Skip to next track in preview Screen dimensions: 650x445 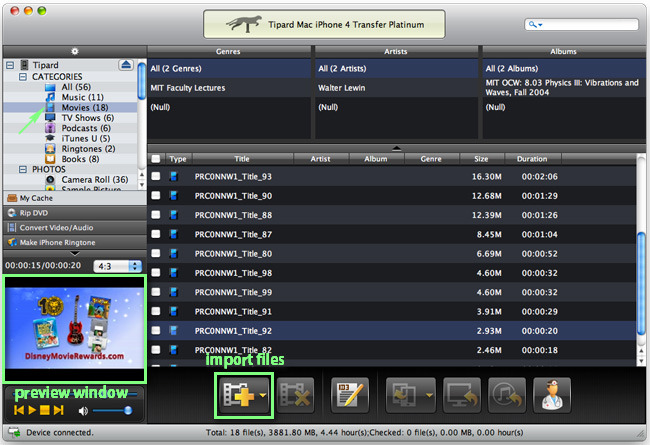(58, 410)
